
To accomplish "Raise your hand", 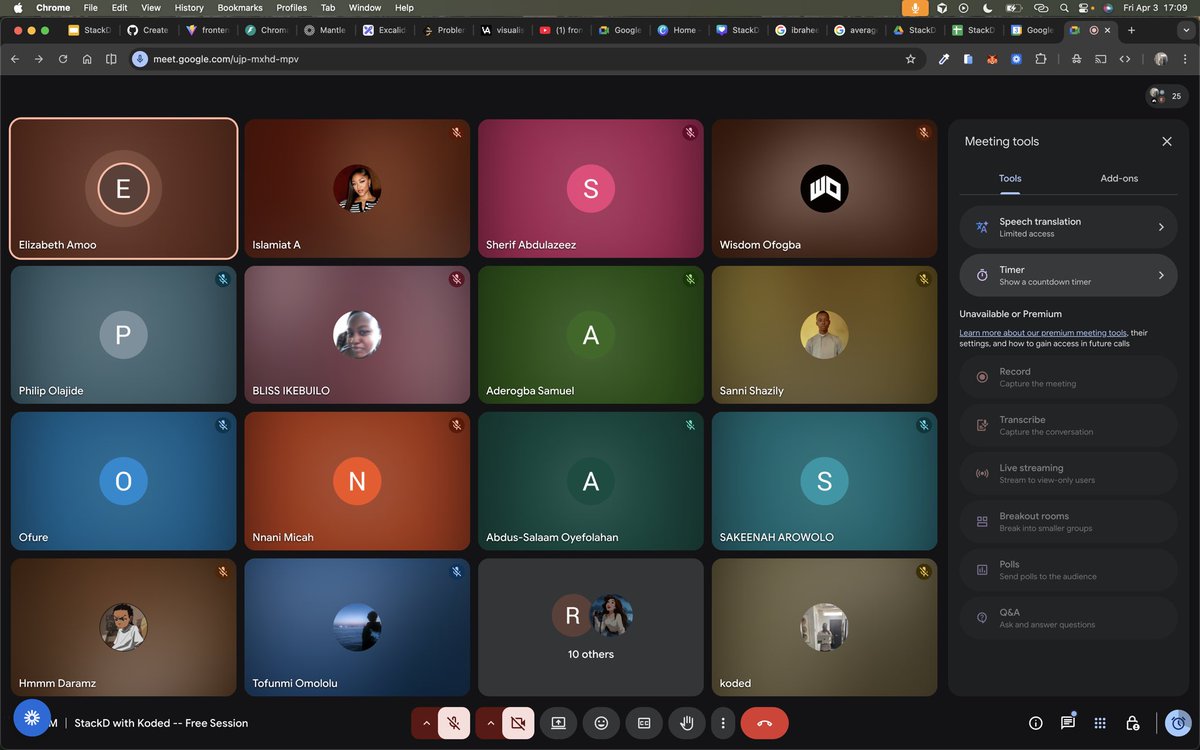I will tap(687, 723).
